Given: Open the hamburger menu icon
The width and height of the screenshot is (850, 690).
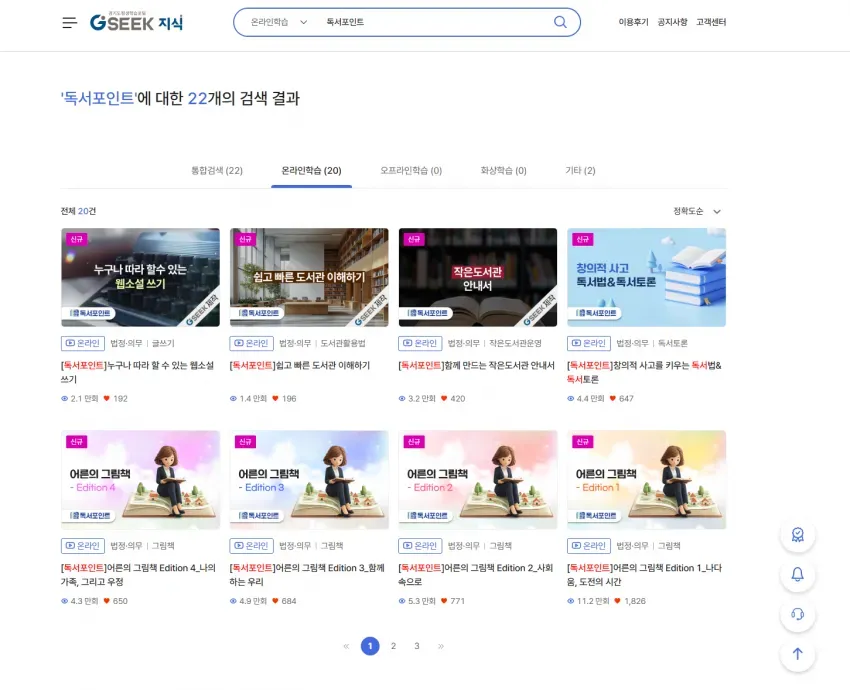Looking at the screenshot, I should pyautogui.click(x=69, y=23).
